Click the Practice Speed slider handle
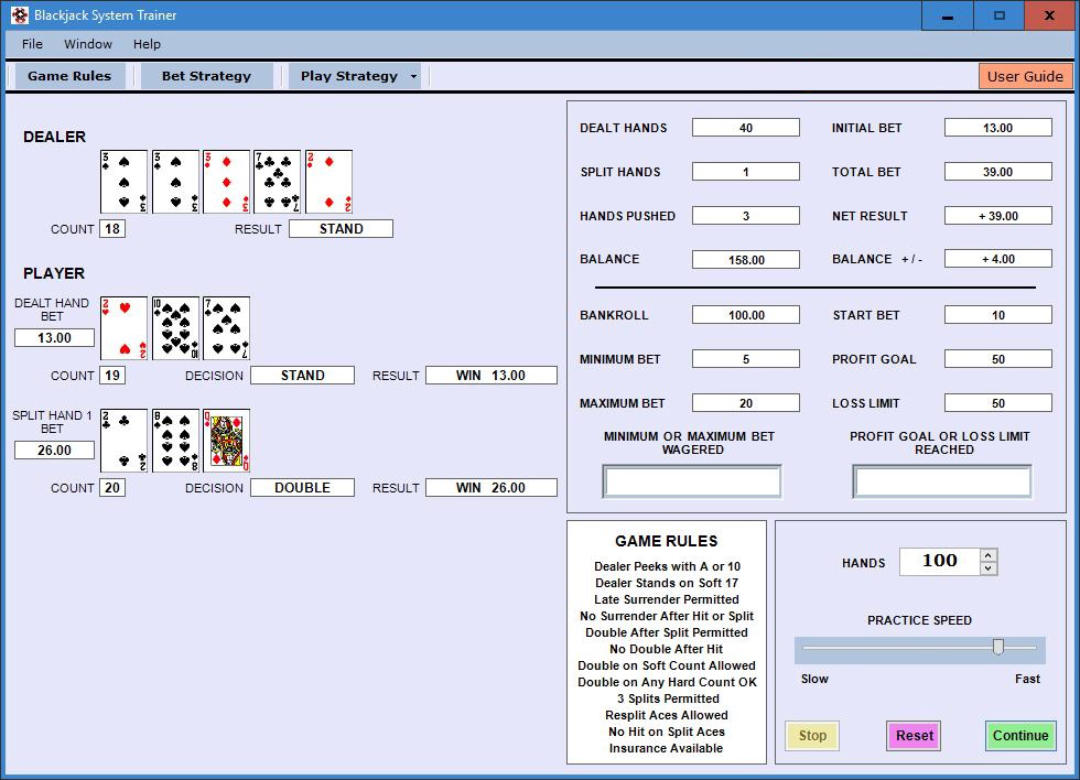Image resolution: width=1080 pixels, height=780 pixels. [998, 646]
